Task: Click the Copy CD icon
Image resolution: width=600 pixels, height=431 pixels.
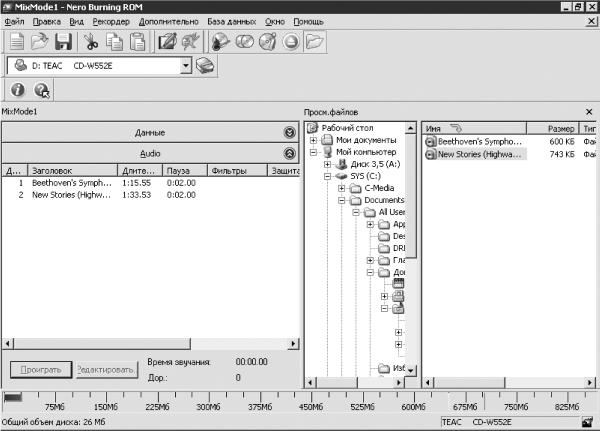Action: pos(244,41)
